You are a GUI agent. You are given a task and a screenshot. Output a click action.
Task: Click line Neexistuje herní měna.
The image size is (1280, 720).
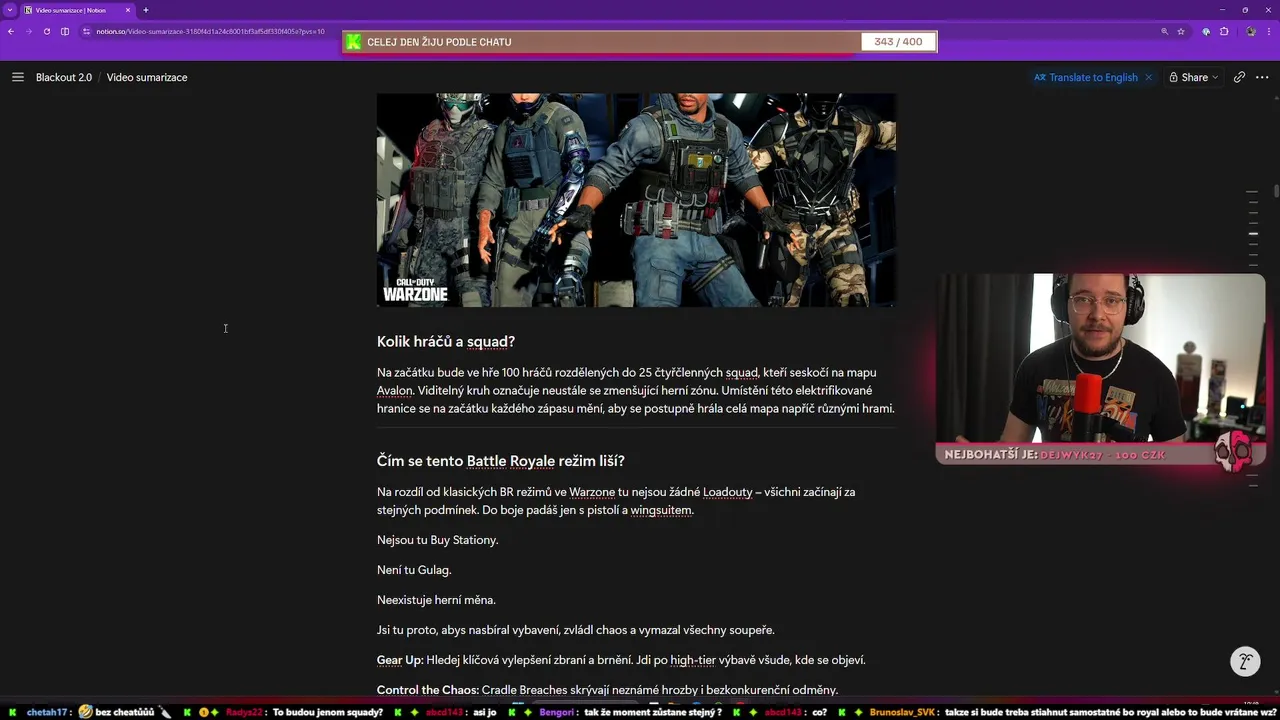click(x=436, y=600)
